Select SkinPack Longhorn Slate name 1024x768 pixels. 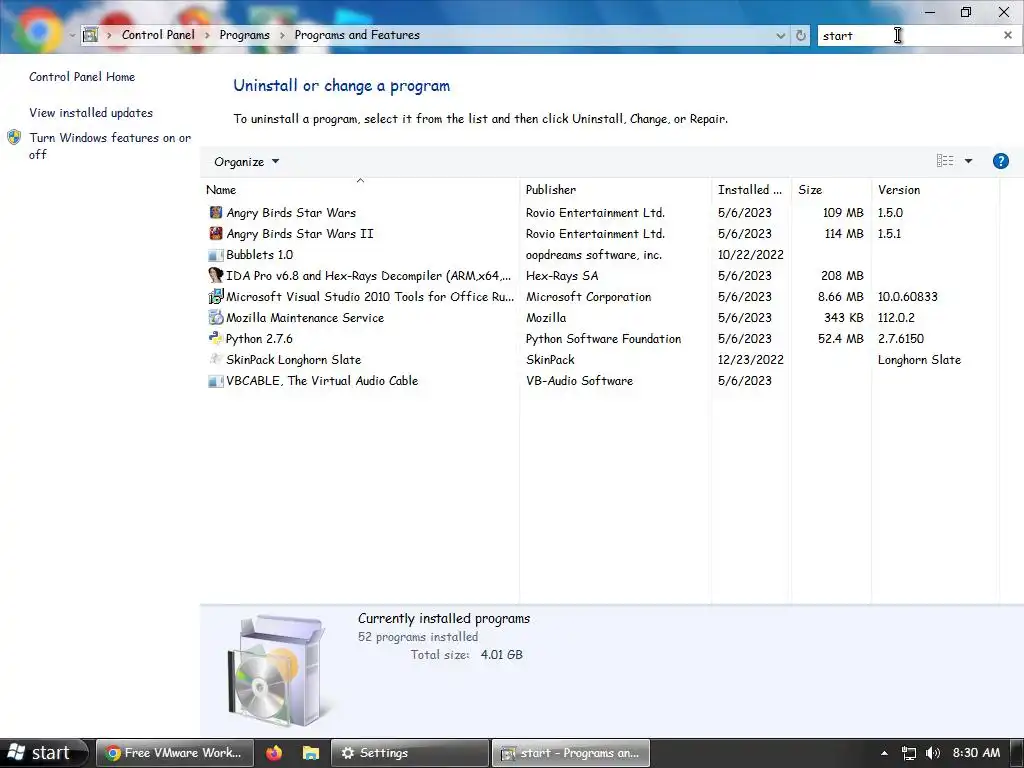(x=293, y=360)
